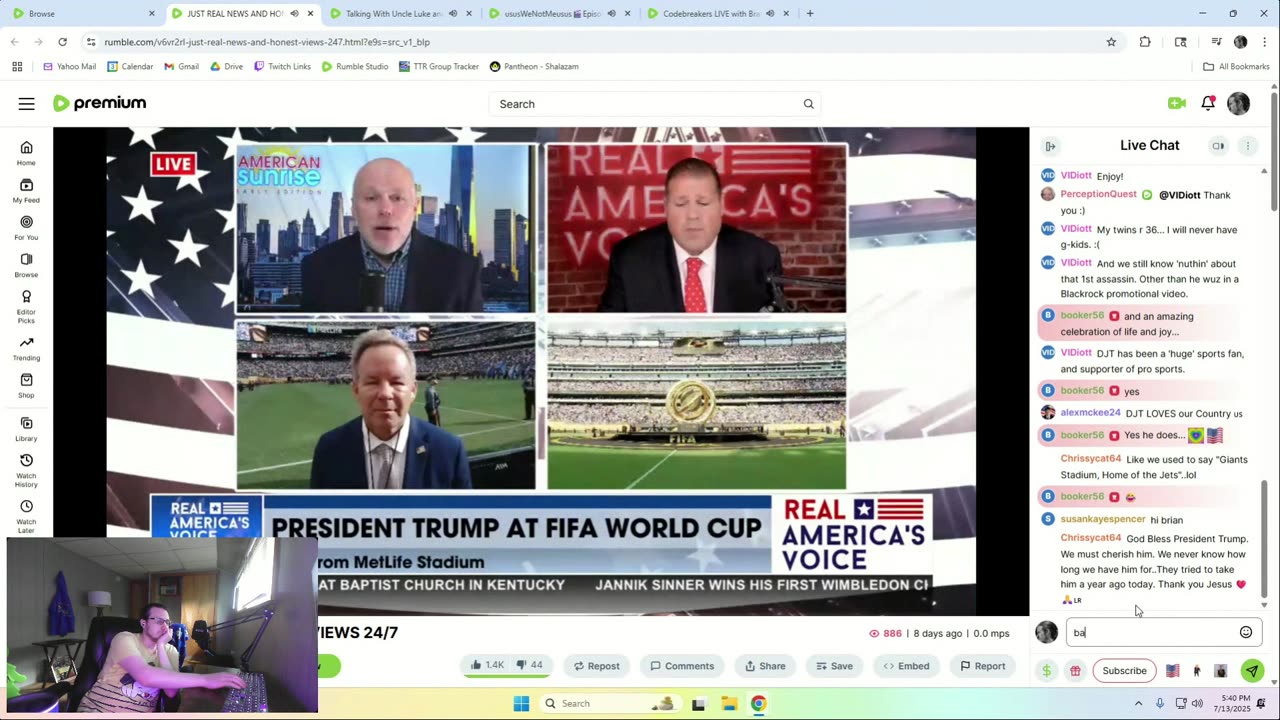Open the For You sidebar section
The height and width of the screenshot is (720, 1280).
point(26,228)
